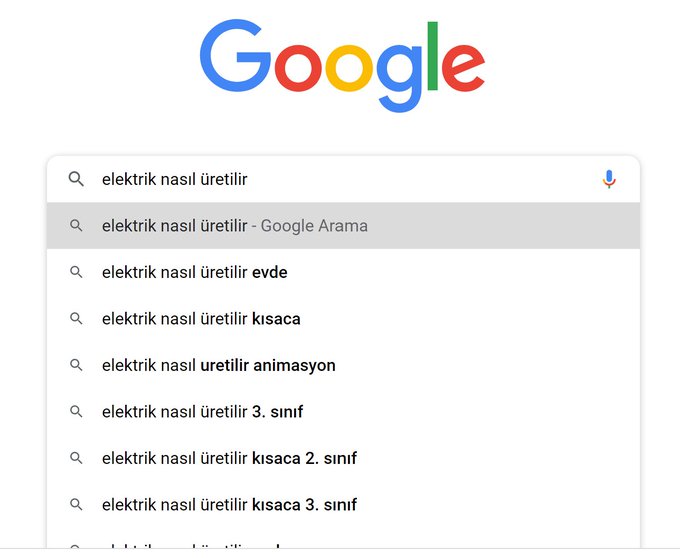Click the partially visible last suggestion
This screenshot has height=558, width=680.
(x=343, y=540)
